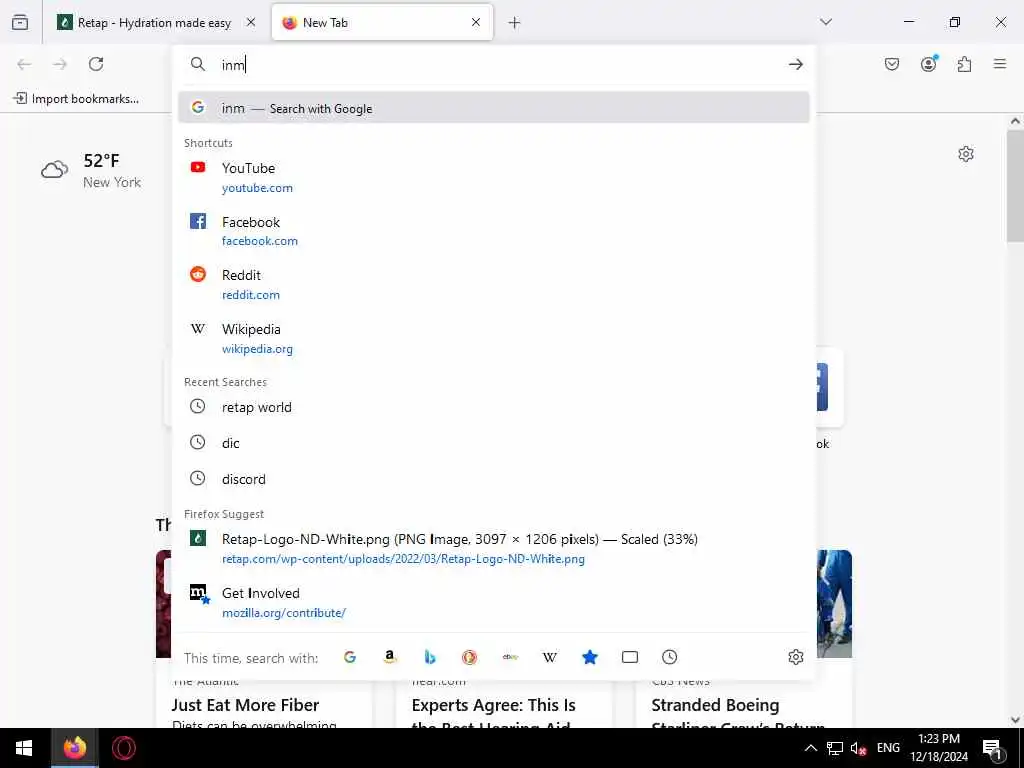The height and width of the screenshot is (768, 1024).
Task: Open new tab page settings gear
Action: 966,154
